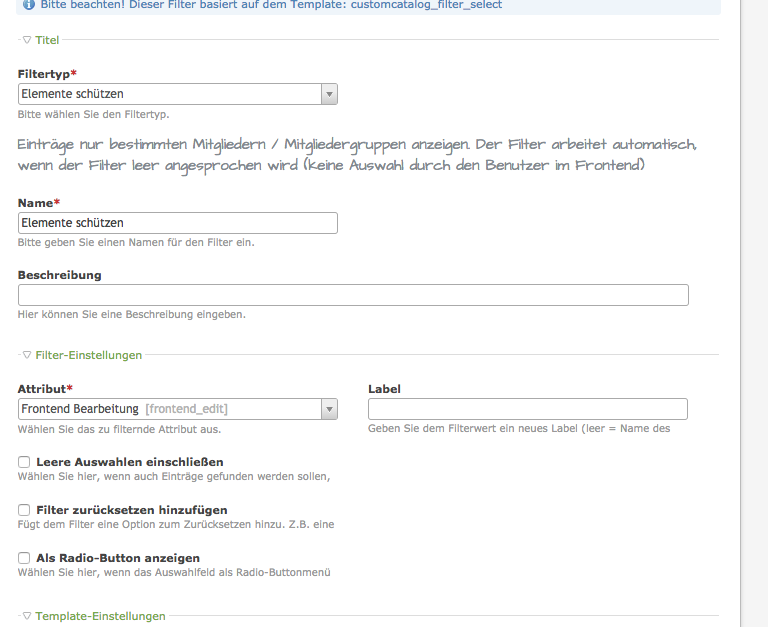Check the Als Radio-Button anzeigen checkbox
768x627 pixels.
[x=24, y=558]
